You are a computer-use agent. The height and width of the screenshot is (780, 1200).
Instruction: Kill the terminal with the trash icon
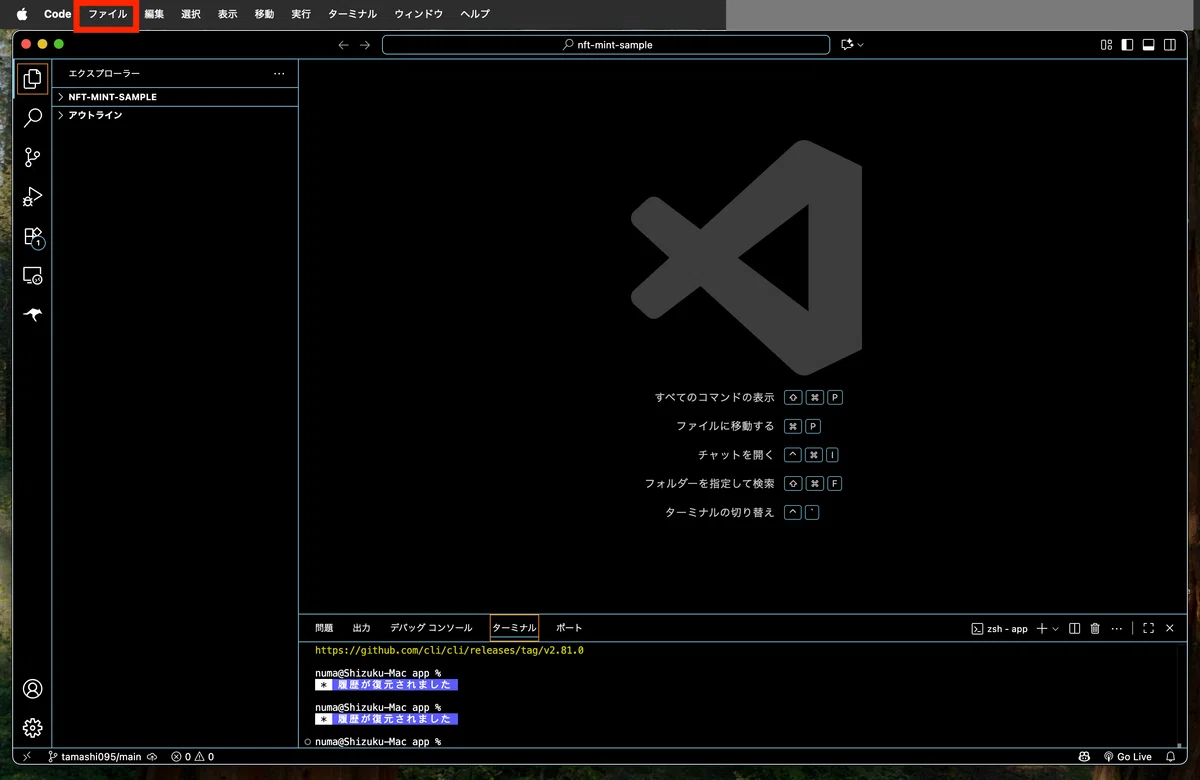point(1095,628)
